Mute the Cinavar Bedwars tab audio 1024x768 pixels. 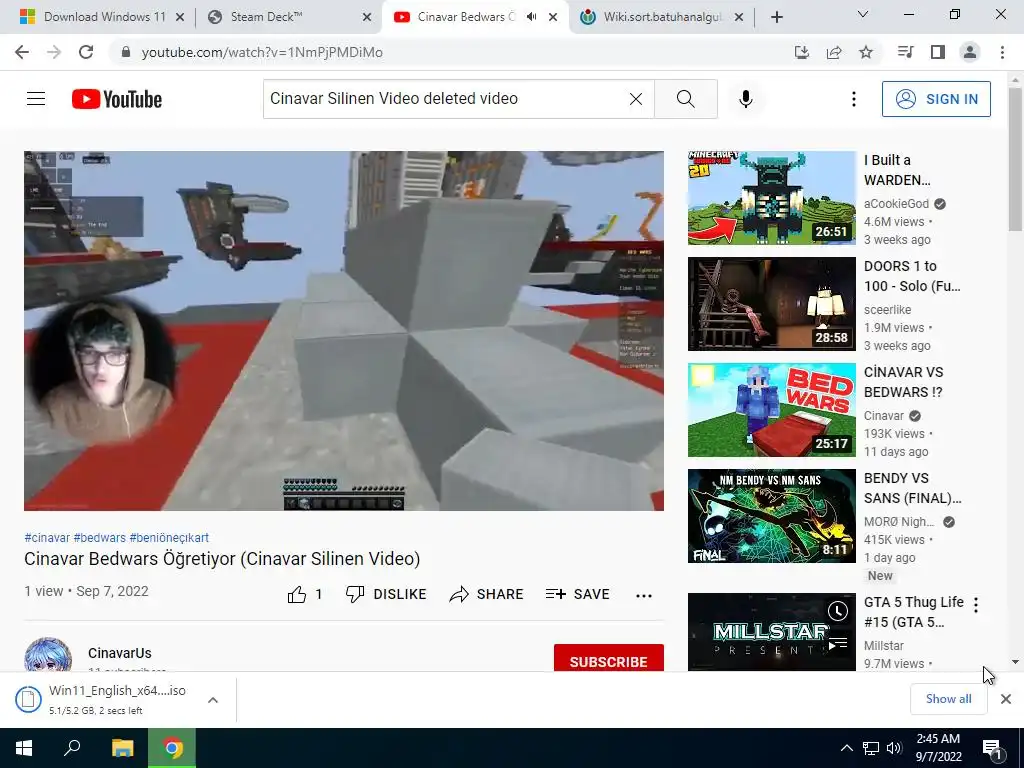coord(532,17)
